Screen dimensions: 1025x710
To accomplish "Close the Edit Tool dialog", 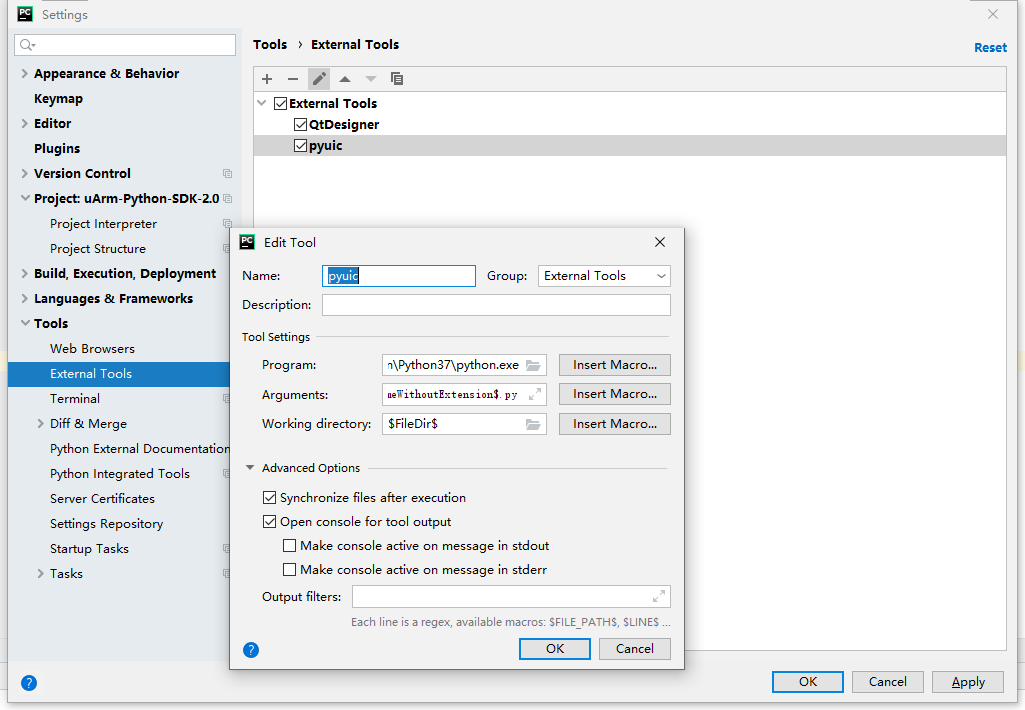I will tap(660, 243).
